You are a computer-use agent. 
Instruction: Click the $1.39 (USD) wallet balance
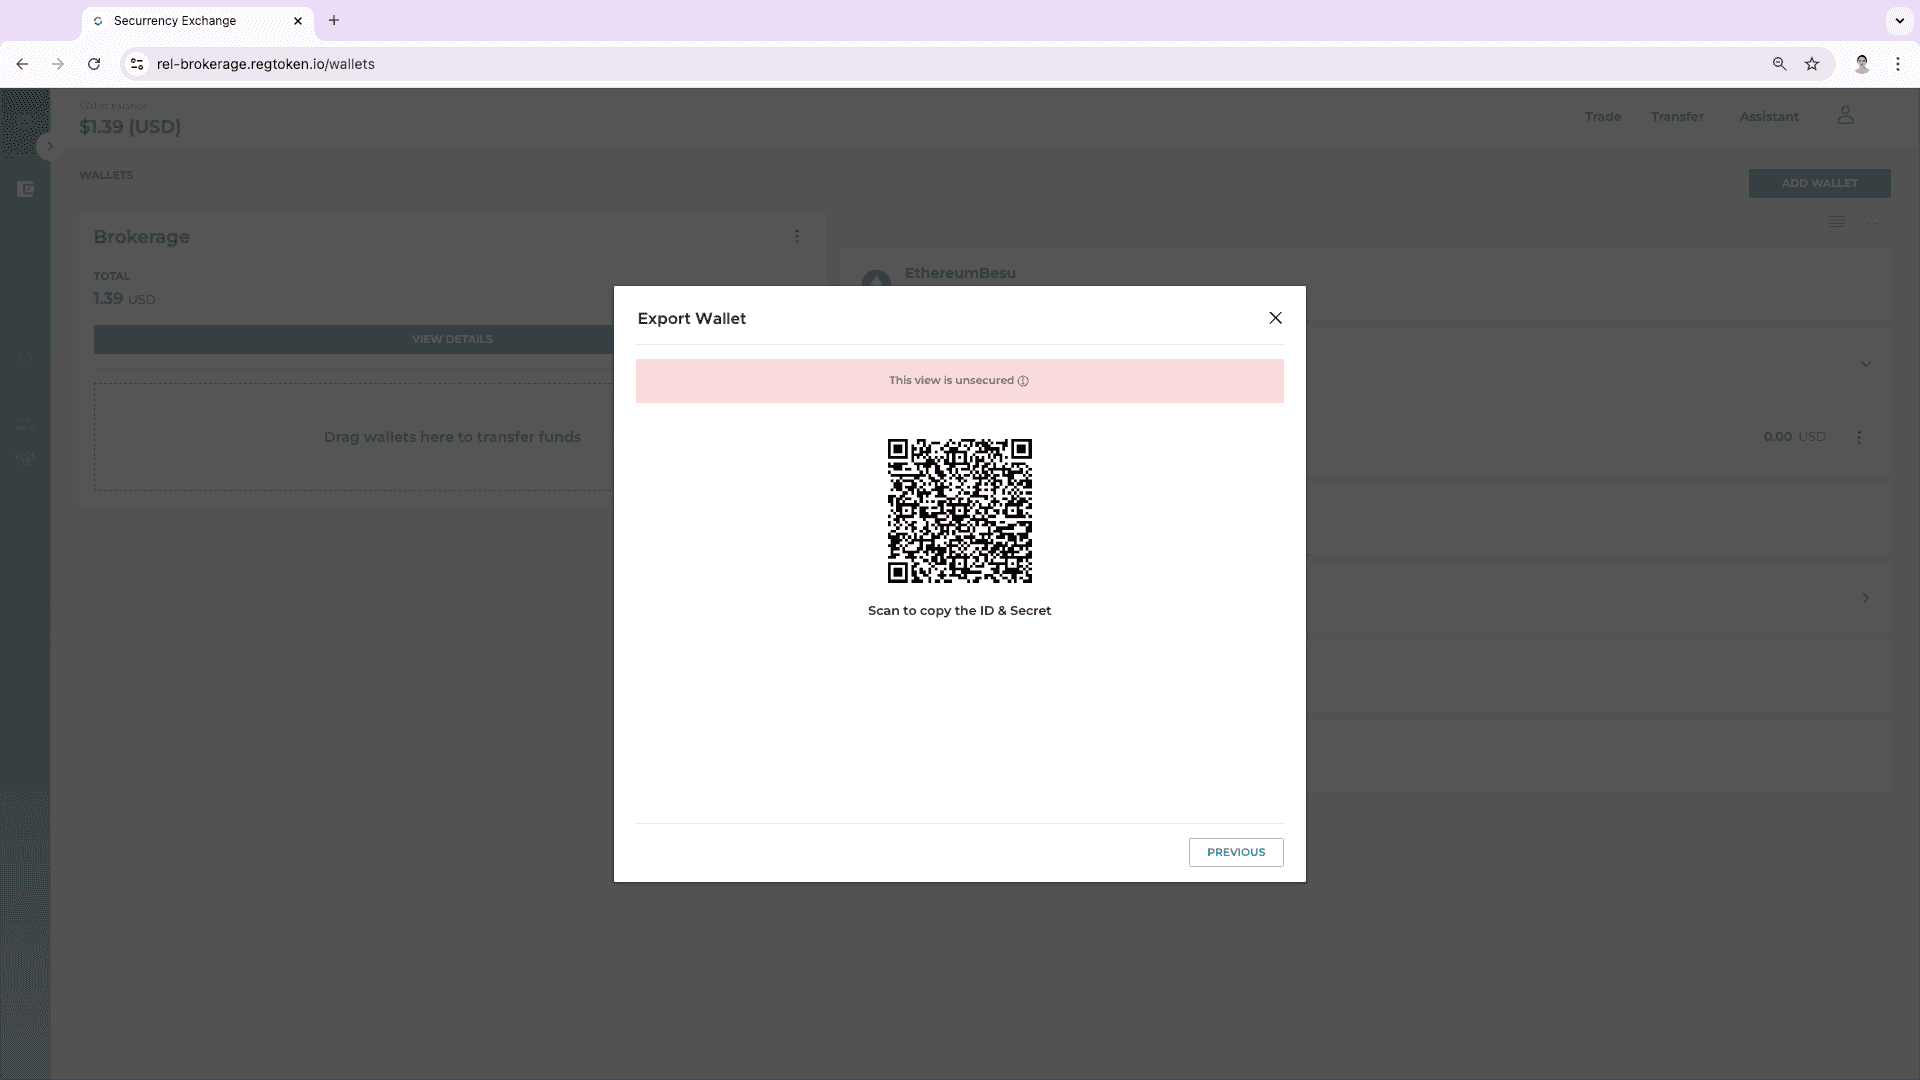(x=130, y=127)
